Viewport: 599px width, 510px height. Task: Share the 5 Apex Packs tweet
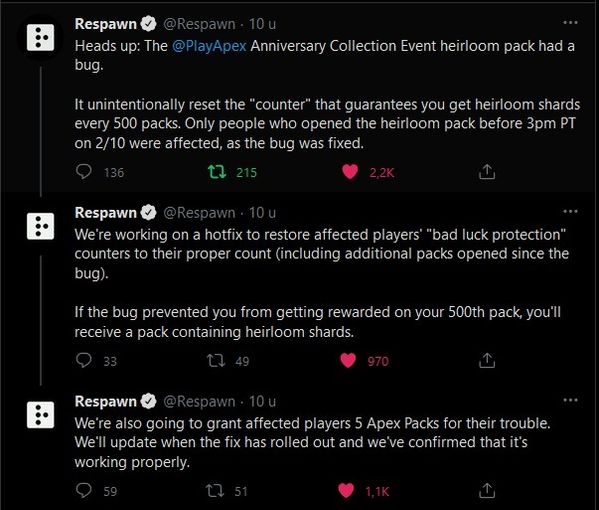coord(487,490)
